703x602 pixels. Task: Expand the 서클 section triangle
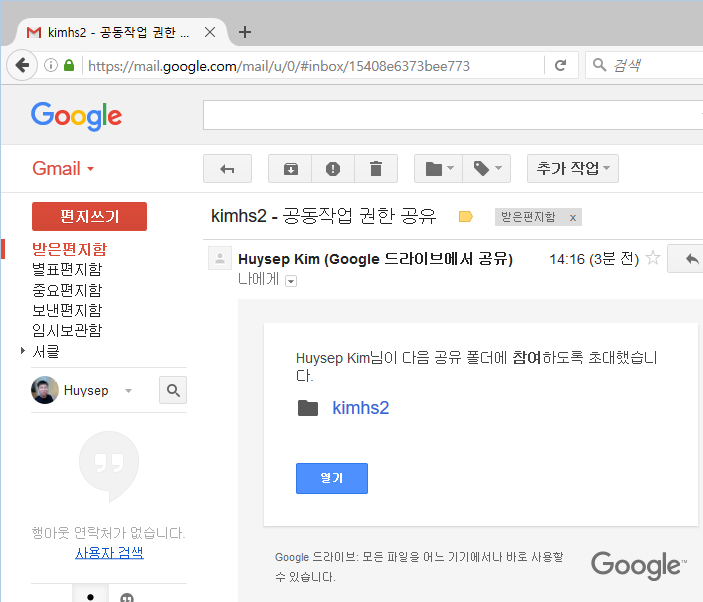coord(22,351)
